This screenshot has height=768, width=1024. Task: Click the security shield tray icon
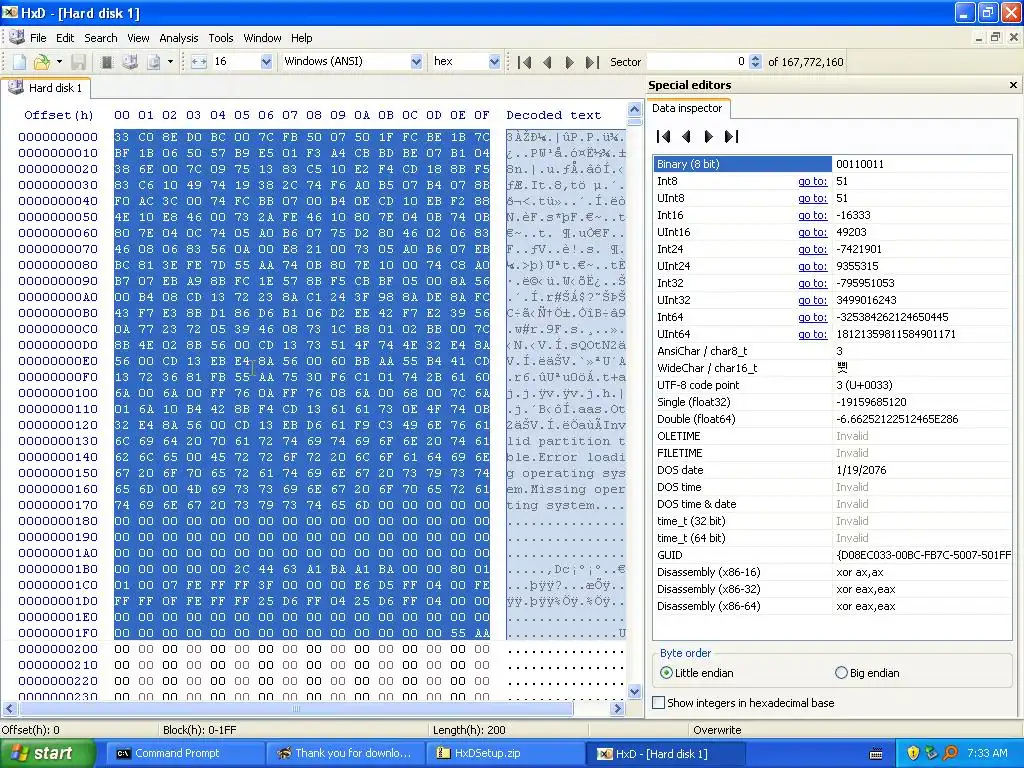pos(912,753)
